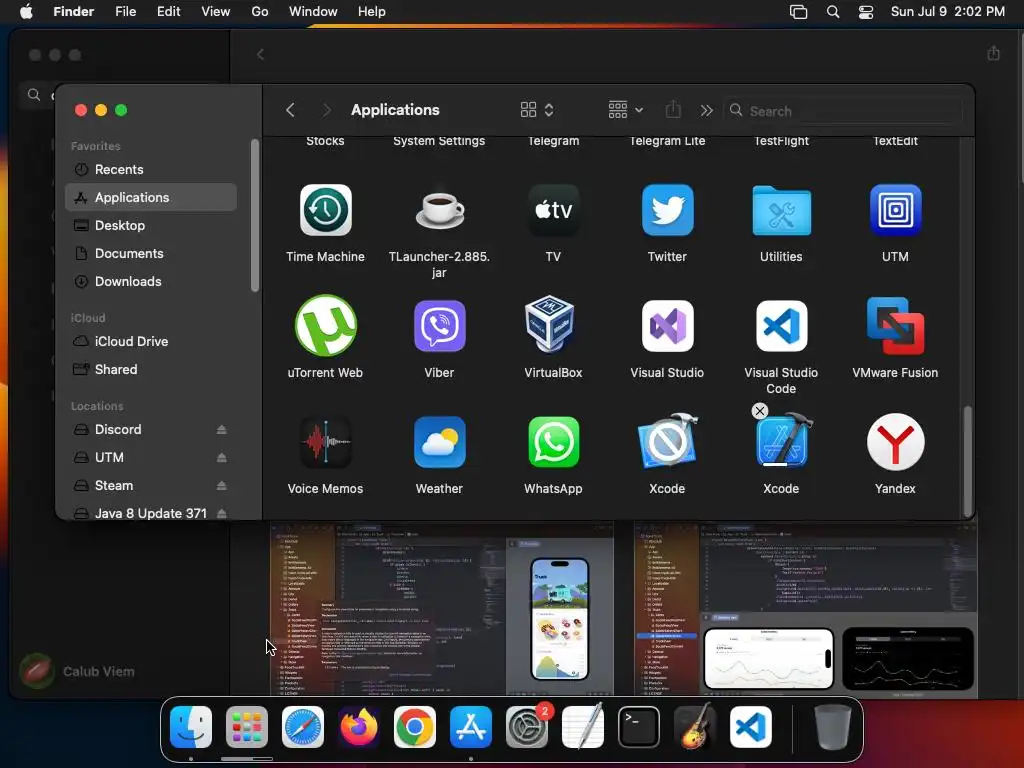Expand the toolbar overflow chevrons
The image size is (1024, 768).
[707, 110]
